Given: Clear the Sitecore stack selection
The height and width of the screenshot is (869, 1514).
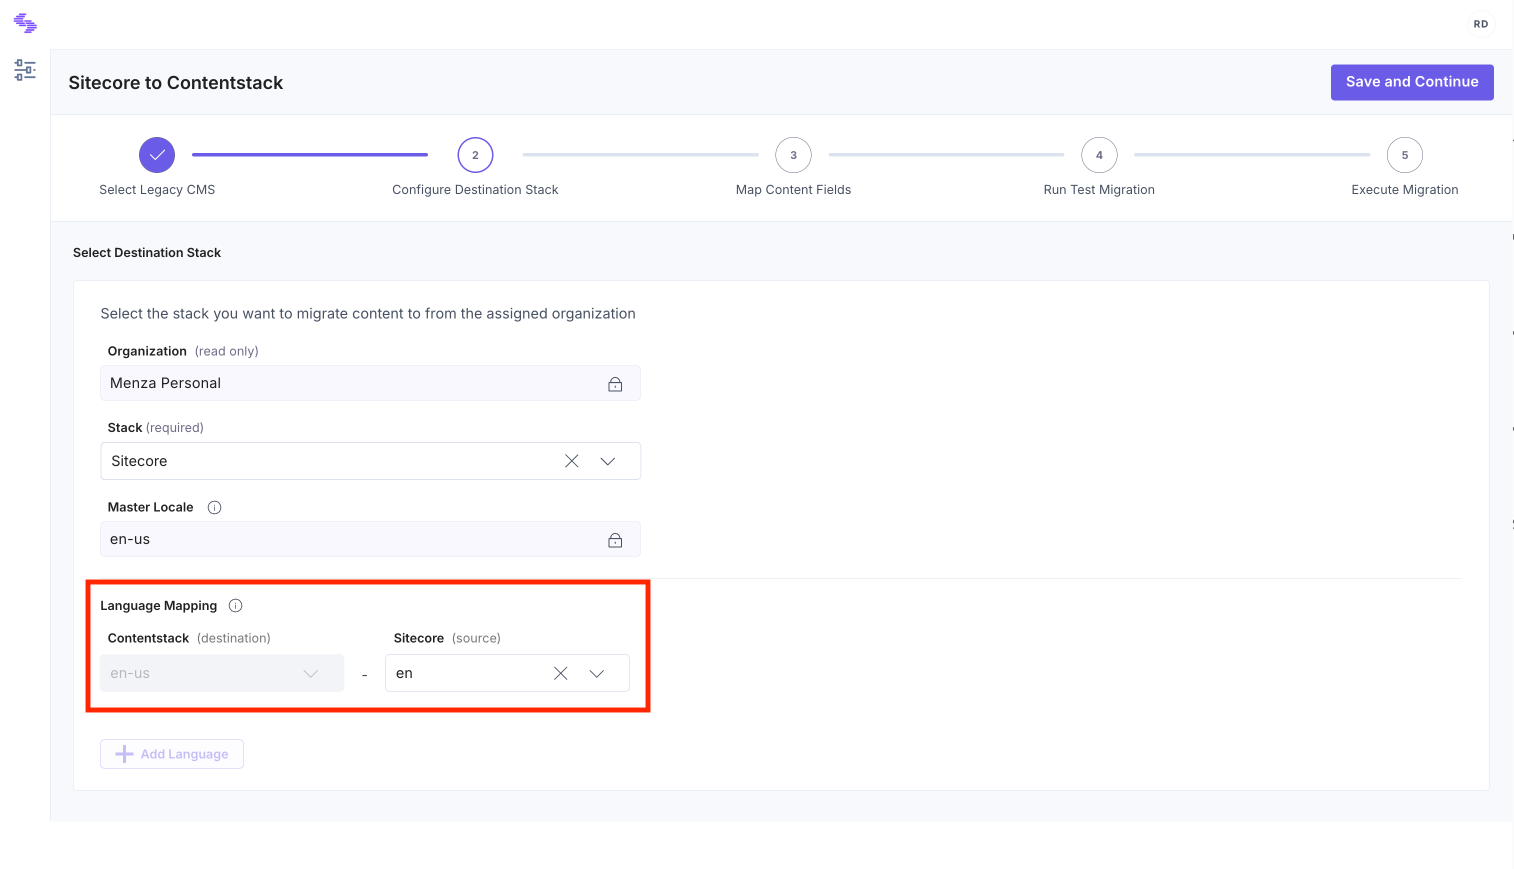Looking at the screenshot, I should (x=571, y=461).
